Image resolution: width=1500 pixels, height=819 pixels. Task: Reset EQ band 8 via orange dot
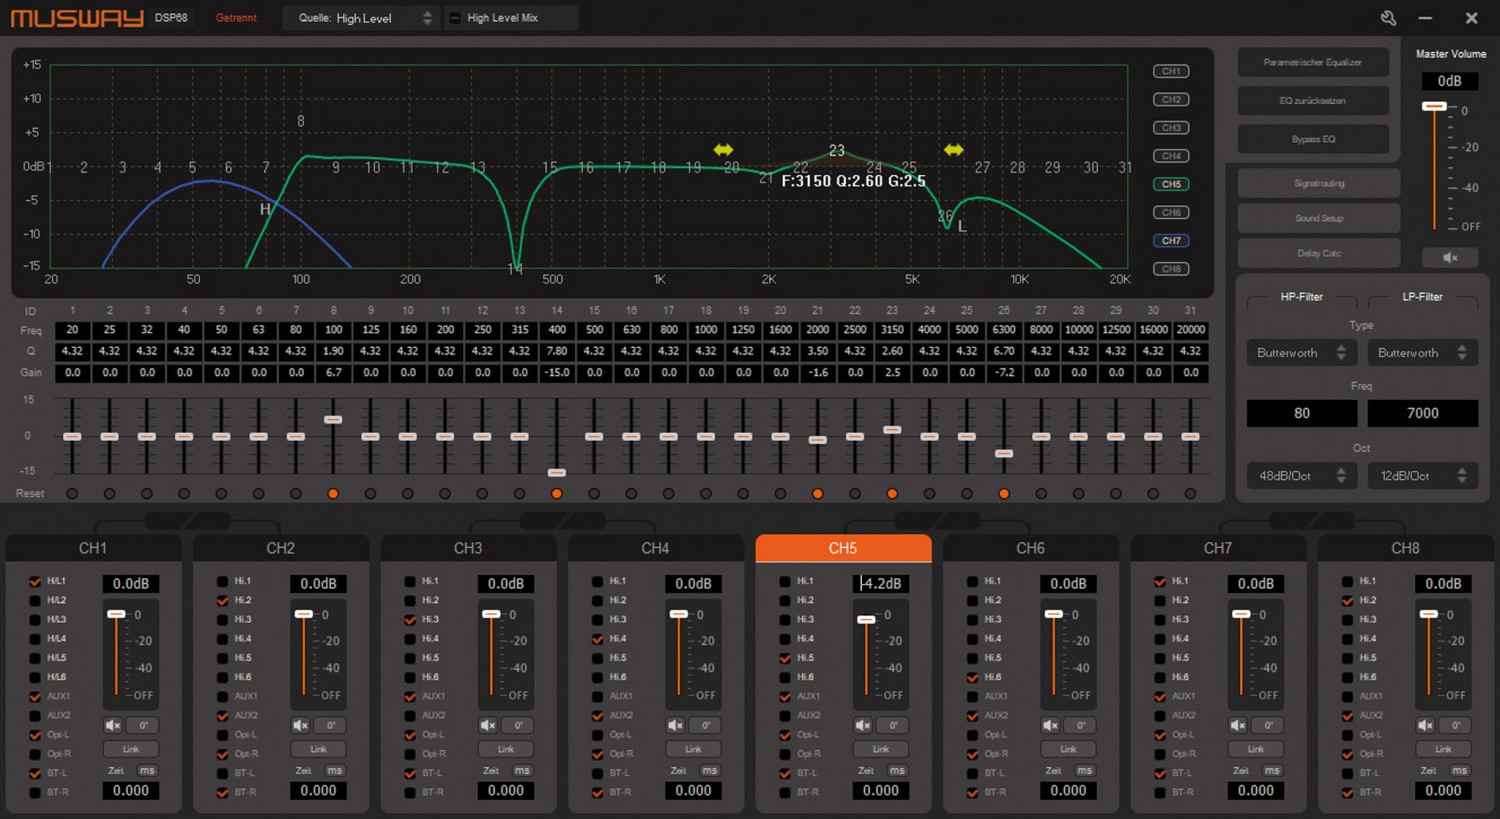pyautogui.click(x=333, y=494)
